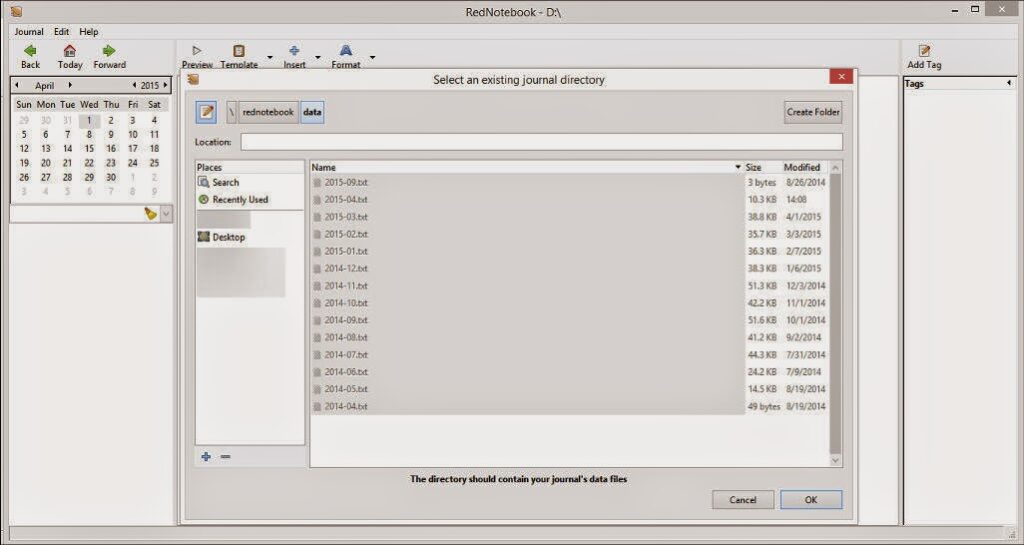Click the Add Tag icon
This screenshot has height=545, width=1024.
click(x=924, y=51)
